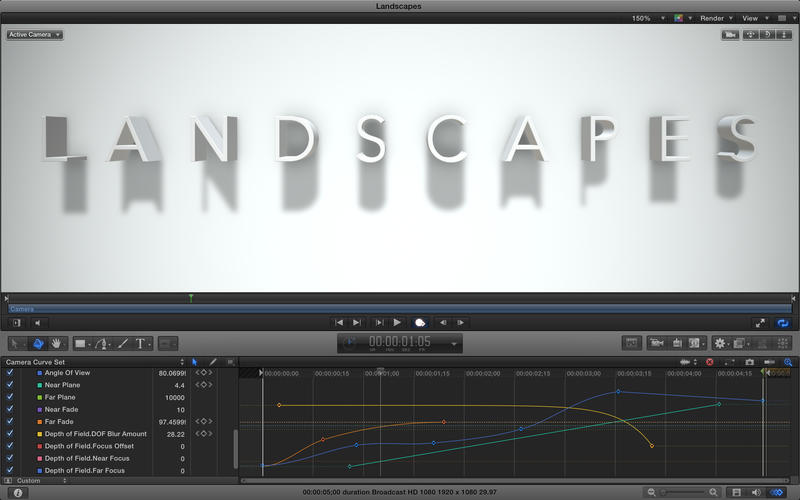Open the Render menu in canvas bar
Screen dimensions: 800x500
point(715,18)
